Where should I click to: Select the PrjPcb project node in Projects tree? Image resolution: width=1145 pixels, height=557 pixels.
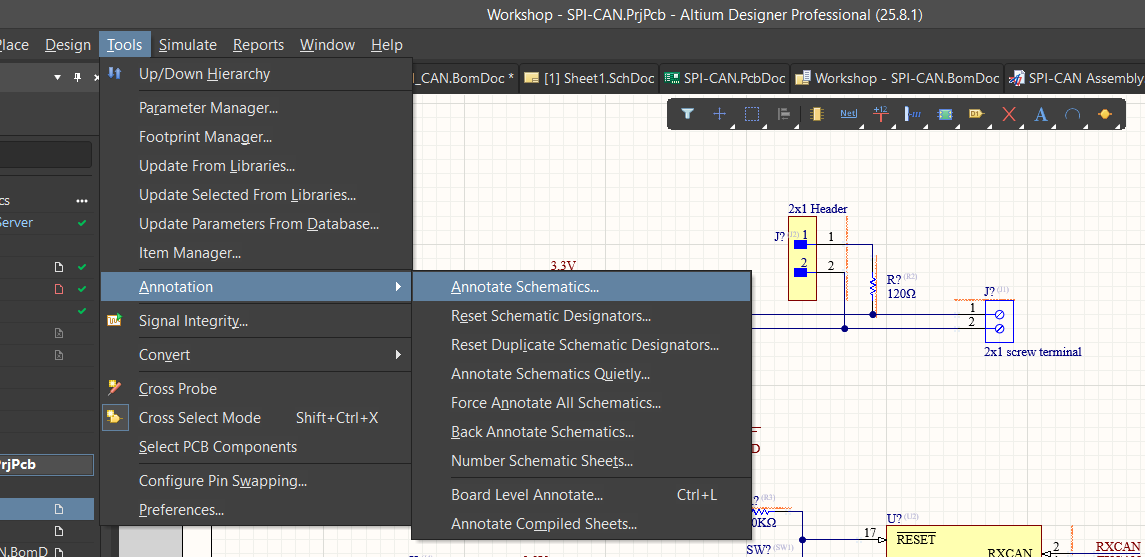point(47,464)
